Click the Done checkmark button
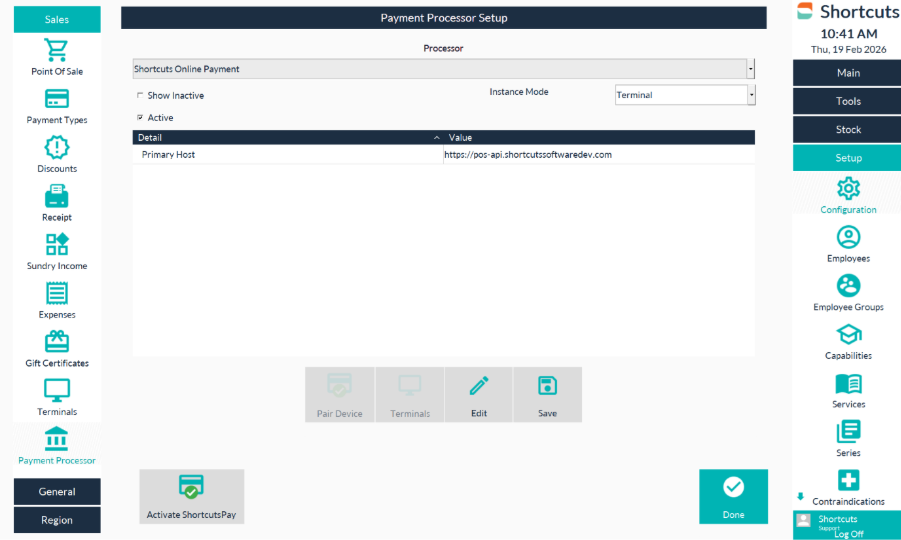The image size is (901, 540). point(733,496)
